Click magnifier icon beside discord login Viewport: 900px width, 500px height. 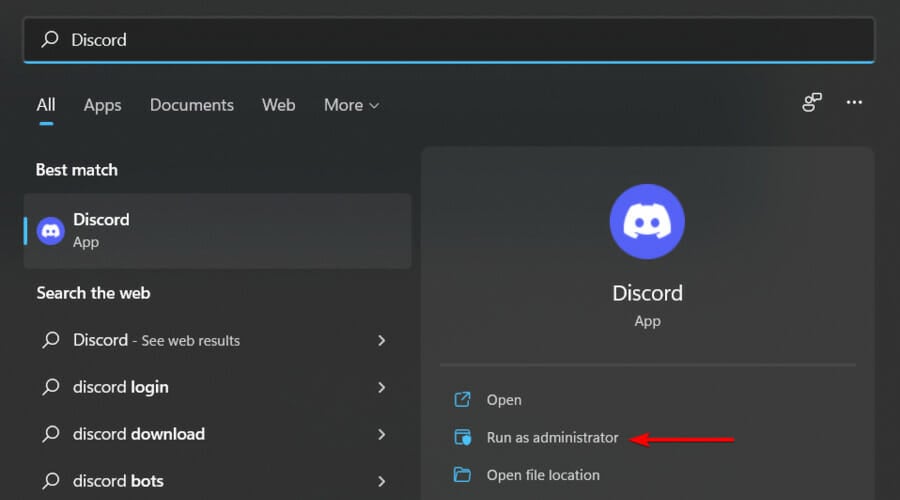pos(51,387)
